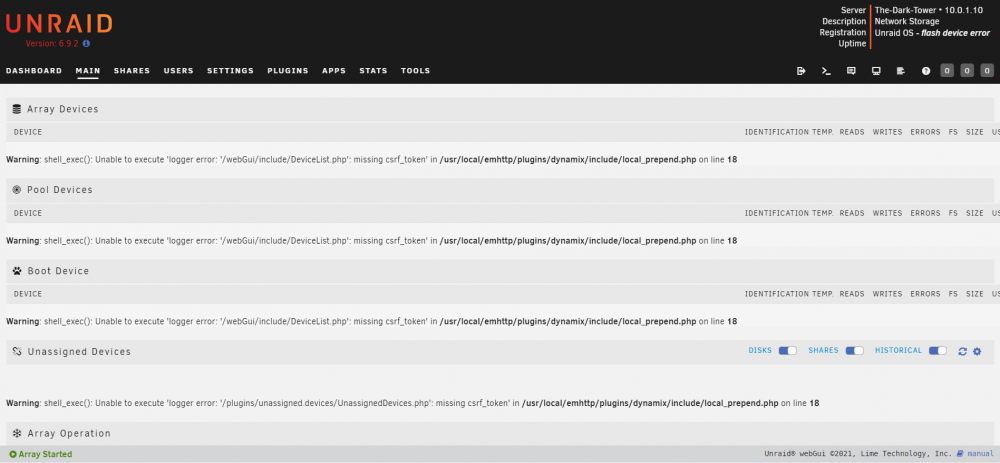
Task: Open the manual link in footer
Action: point(980,454)
